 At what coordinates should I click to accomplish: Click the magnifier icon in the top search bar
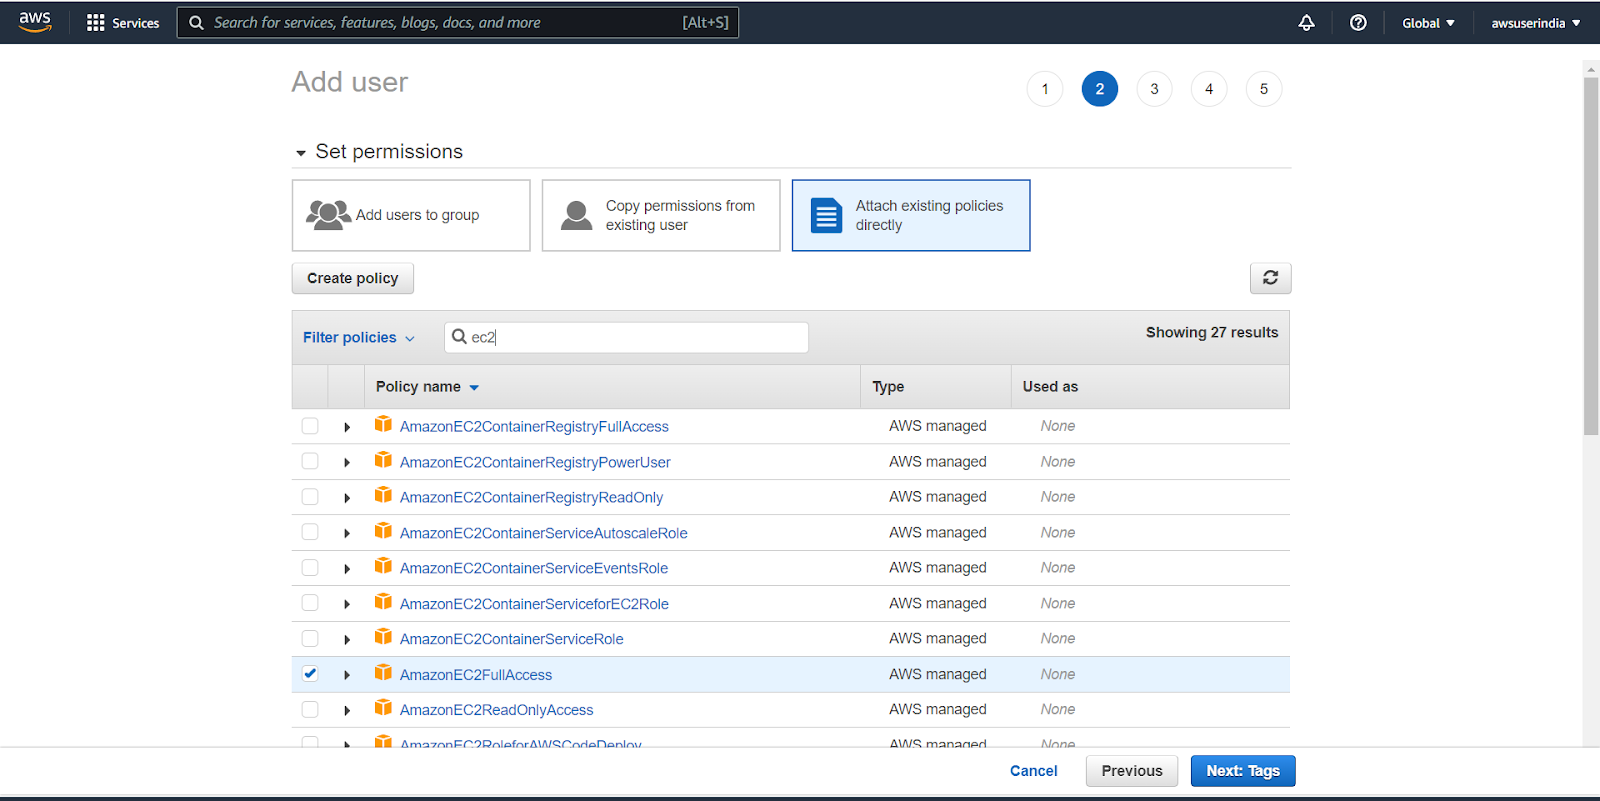(196, 23)
